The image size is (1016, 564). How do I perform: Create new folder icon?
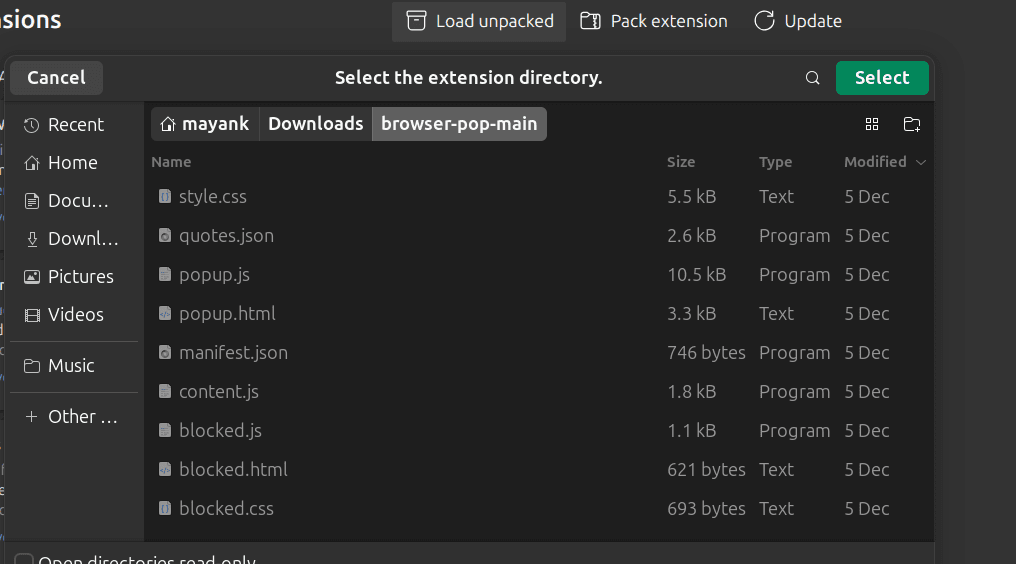912,124
